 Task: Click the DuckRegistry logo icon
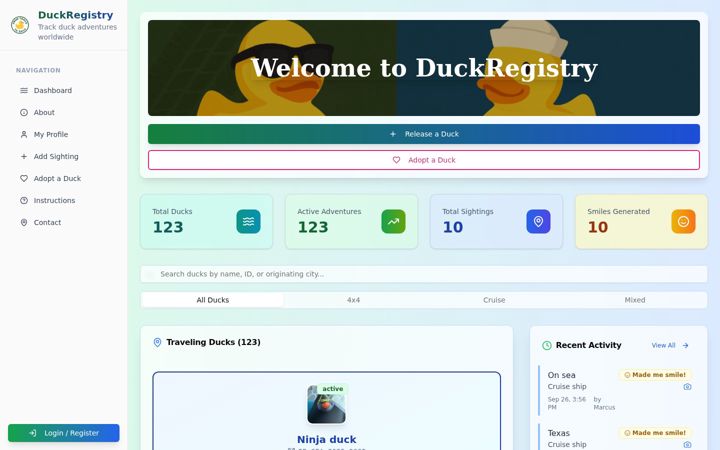coord(20,25)
